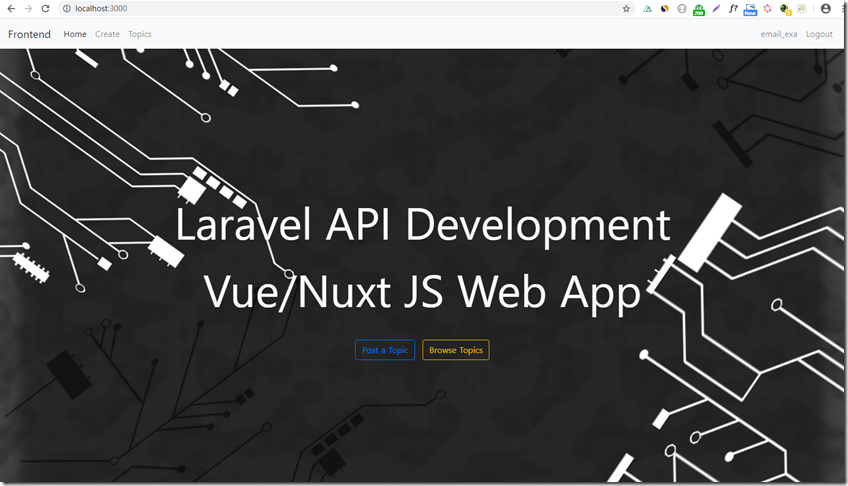Click the browser forward arrow
This screenshot has height=486, width=848.
click(28, 9)
